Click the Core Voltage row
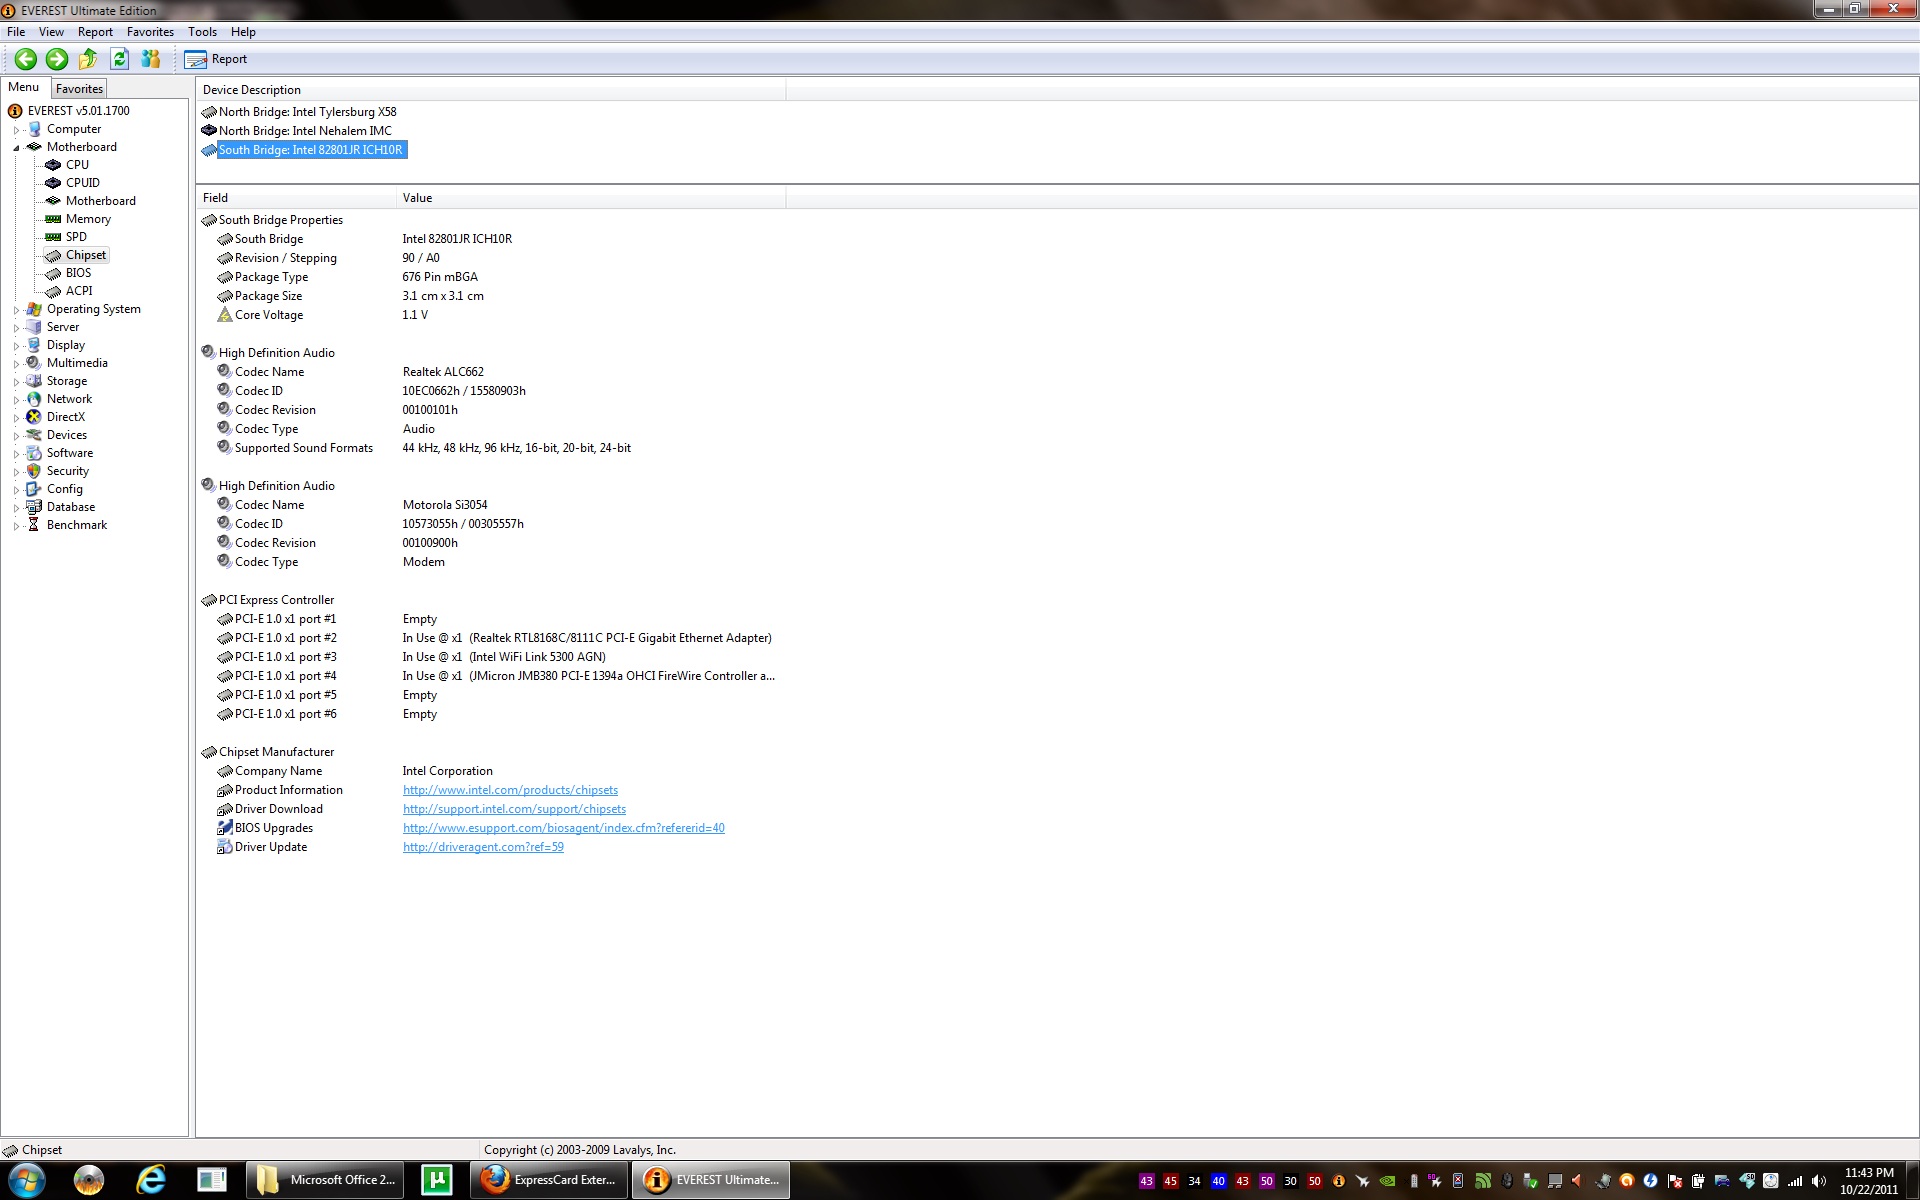This screenshot has width=1920, height=1200. (491, 315)
